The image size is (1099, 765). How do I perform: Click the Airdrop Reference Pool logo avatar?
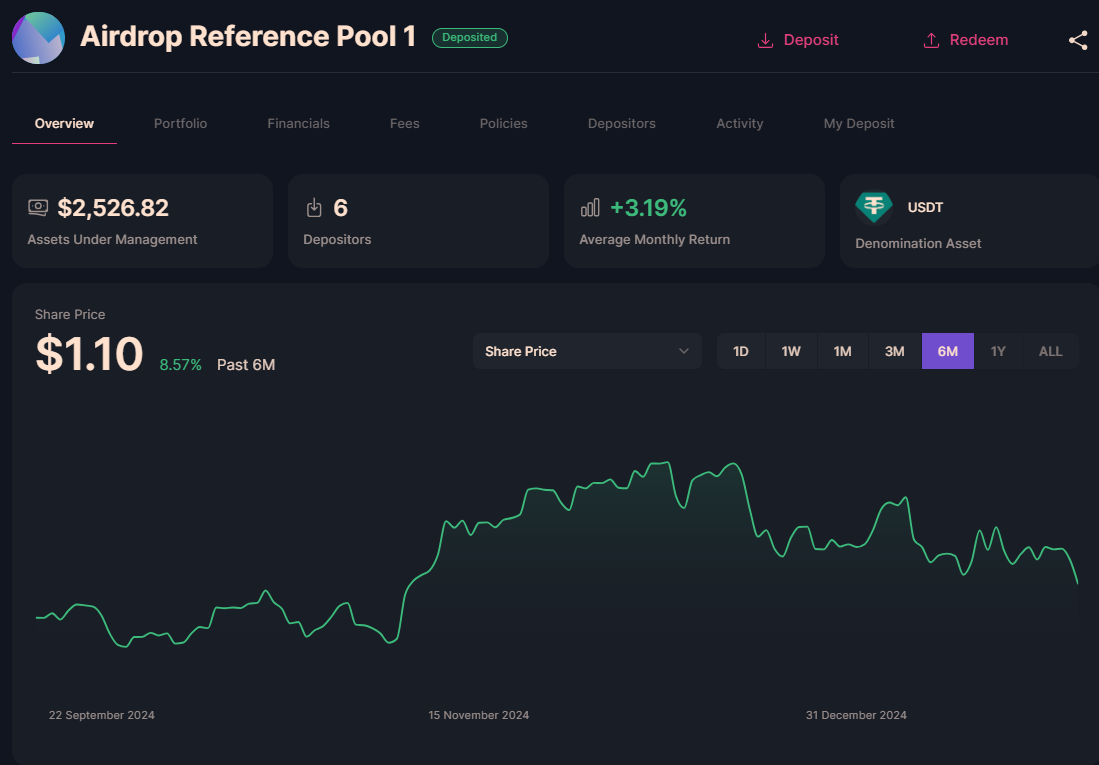38,37
